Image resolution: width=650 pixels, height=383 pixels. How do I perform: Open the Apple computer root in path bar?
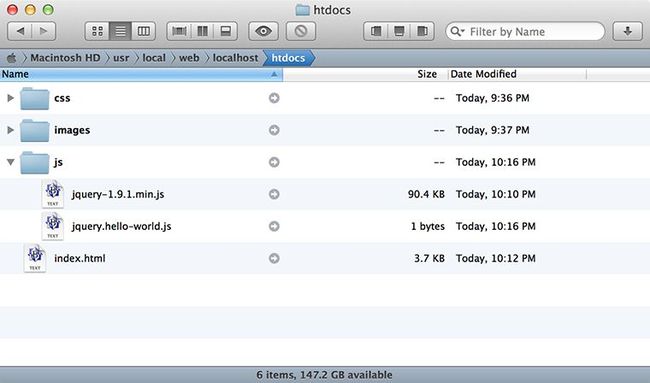click(12, 58)
